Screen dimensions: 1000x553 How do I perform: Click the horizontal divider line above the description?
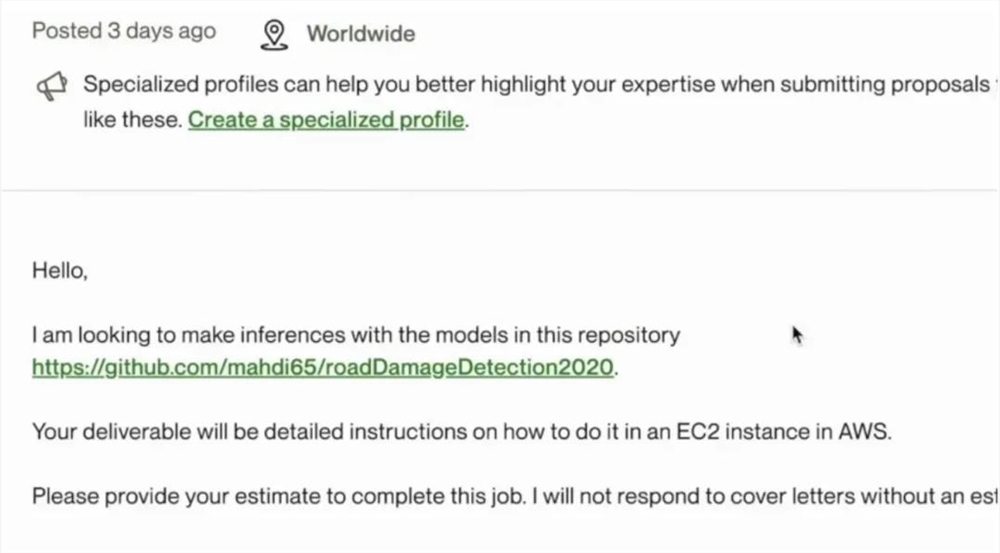coord(500,190)
